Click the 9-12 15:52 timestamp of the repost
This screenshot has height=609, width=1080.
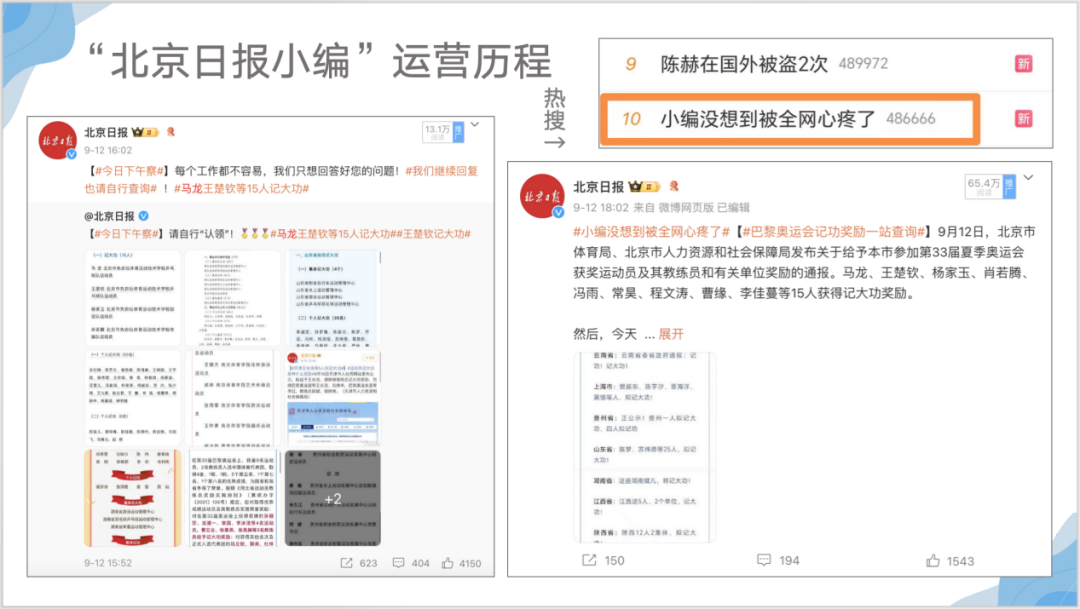click(x=108, y=563)
